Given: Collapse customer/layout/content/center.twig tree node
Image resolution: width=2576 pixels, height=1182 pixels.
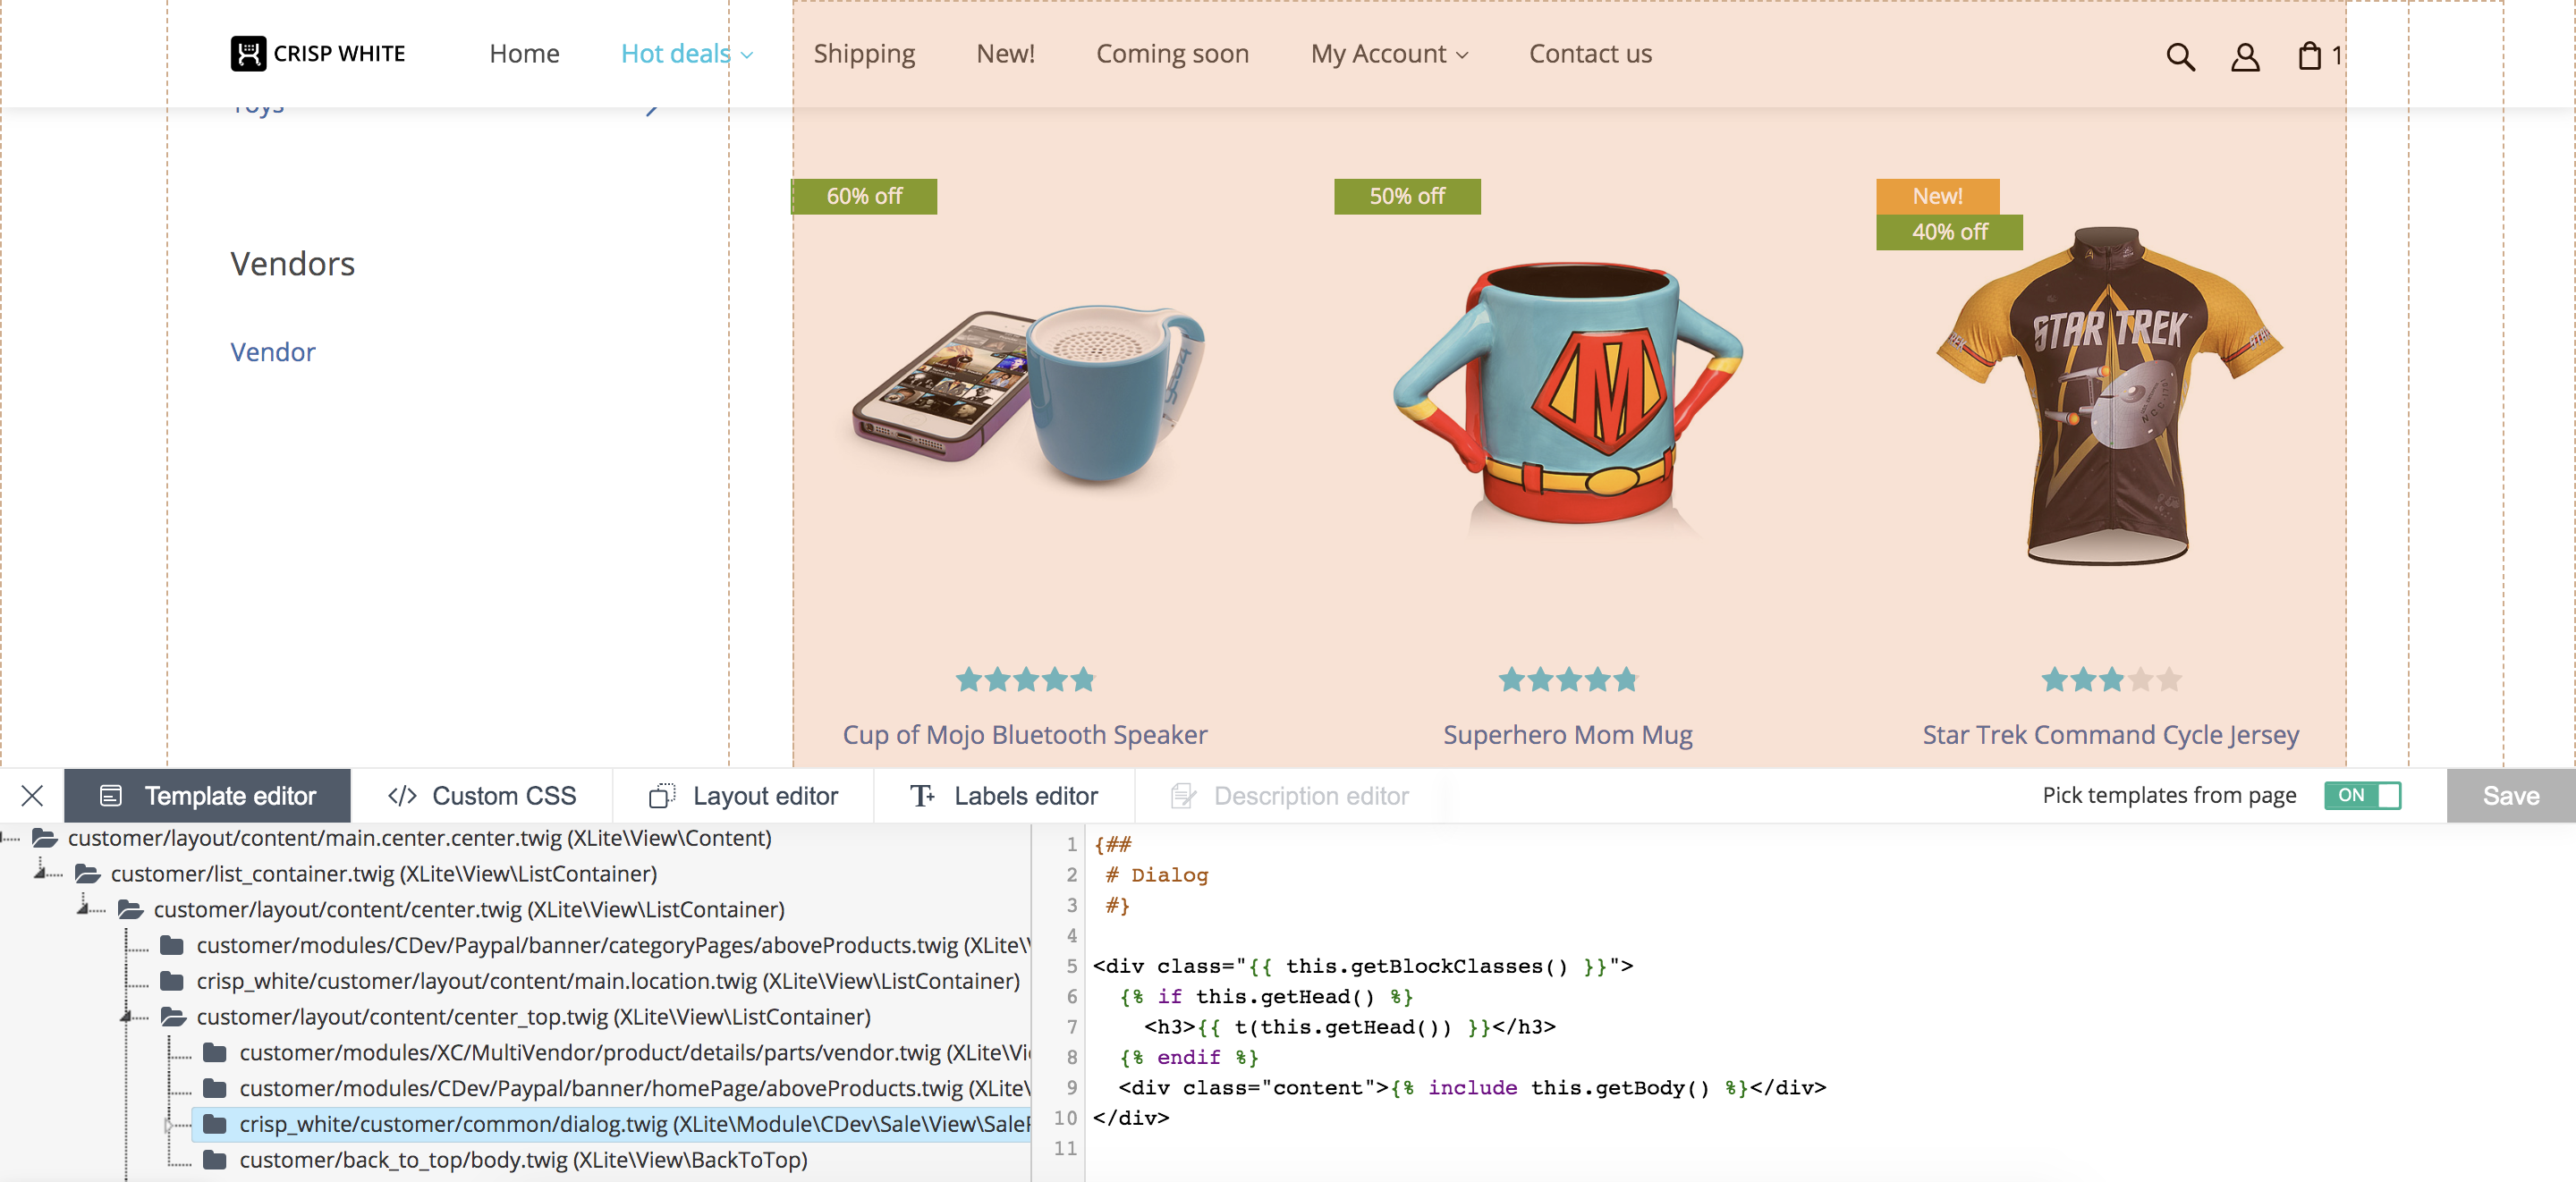Looking at the screenshot, I should tap(84, 909).
